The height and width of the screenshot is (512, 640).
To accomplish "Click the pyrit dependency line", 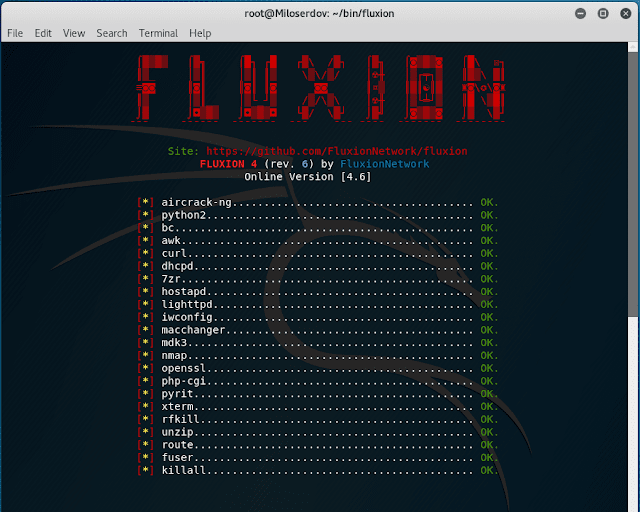I will coord(318,394).
